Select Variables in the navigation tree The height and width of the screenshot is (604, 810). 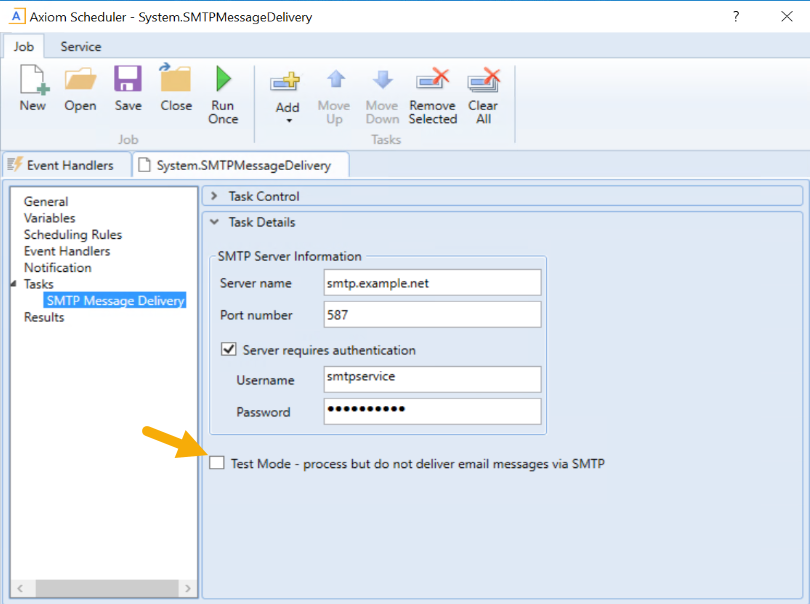coord(50,218)
